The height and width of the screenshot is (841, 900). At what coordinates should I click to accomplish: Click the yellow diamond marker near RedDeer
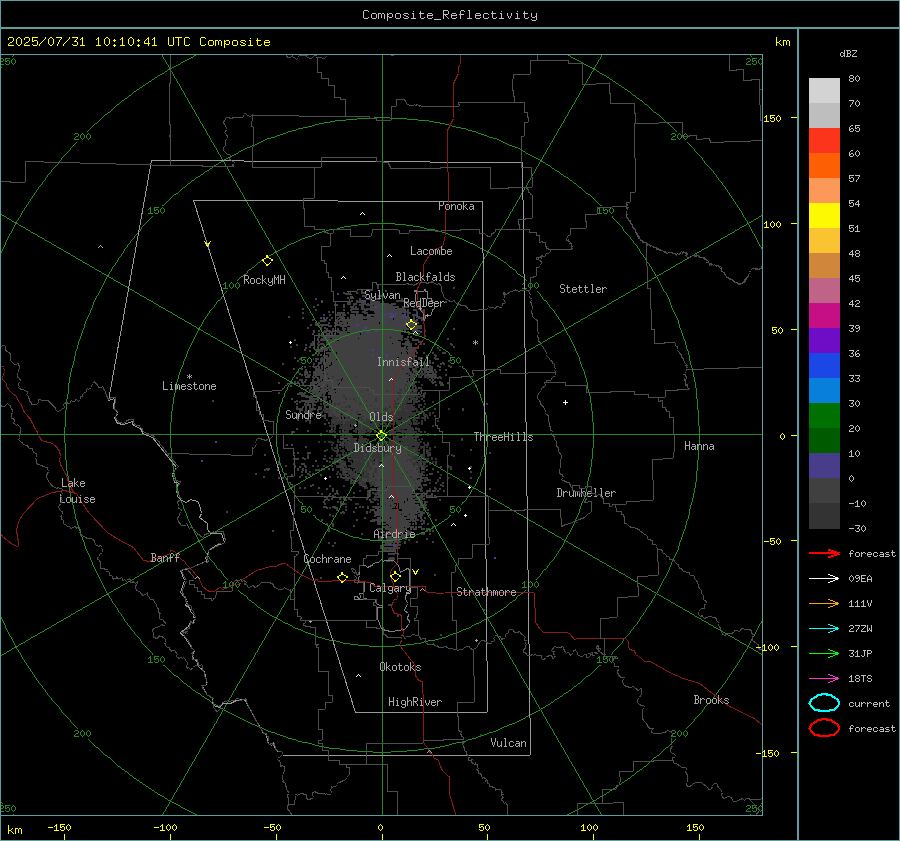[411, 325]
